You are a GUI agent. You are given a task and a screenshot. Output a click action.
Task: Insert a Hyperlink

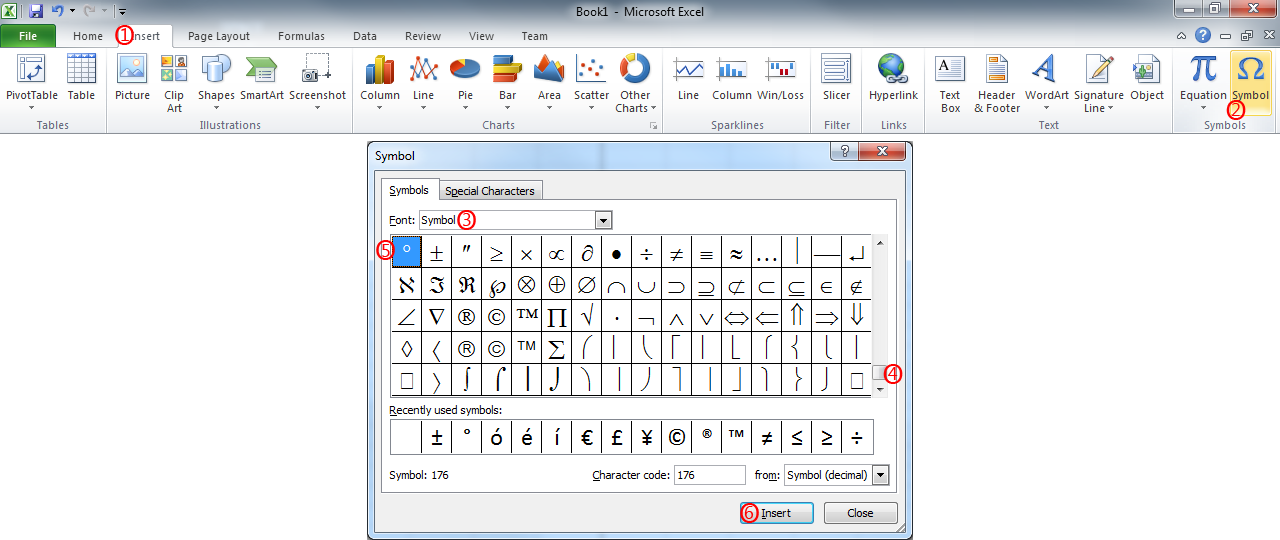click(893, 78)
